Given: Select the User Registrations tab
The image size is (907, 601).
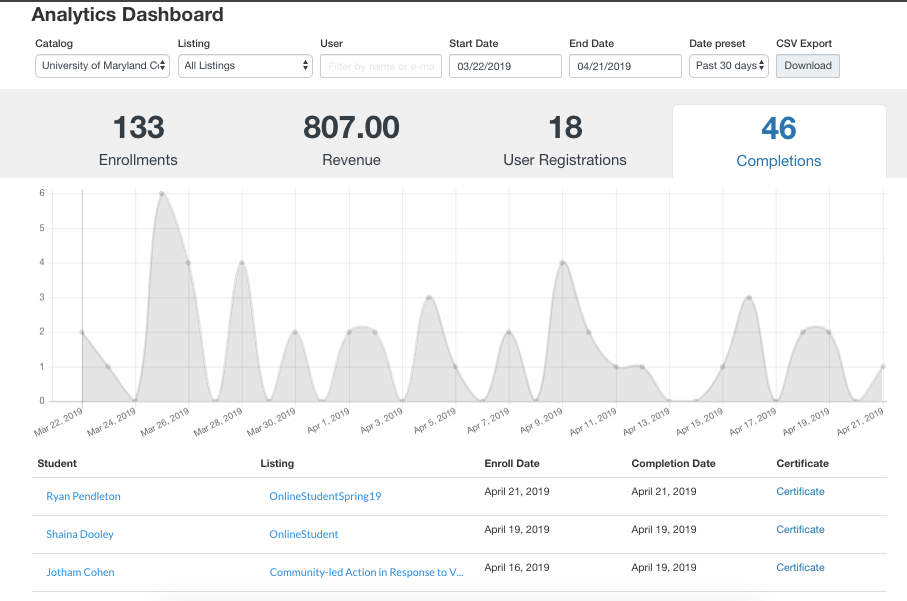Looking at the screenshot, I should (565, 141).
